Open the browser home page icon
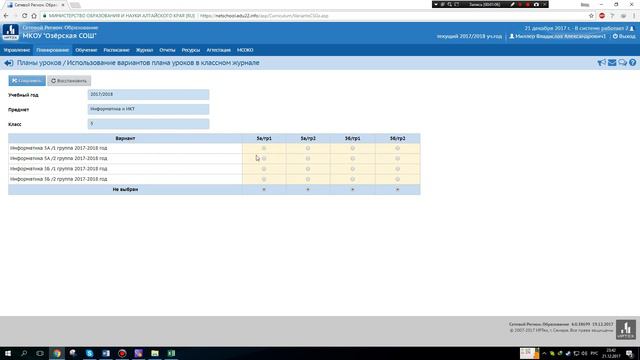 pyautogui.click(x=34, y=16)
